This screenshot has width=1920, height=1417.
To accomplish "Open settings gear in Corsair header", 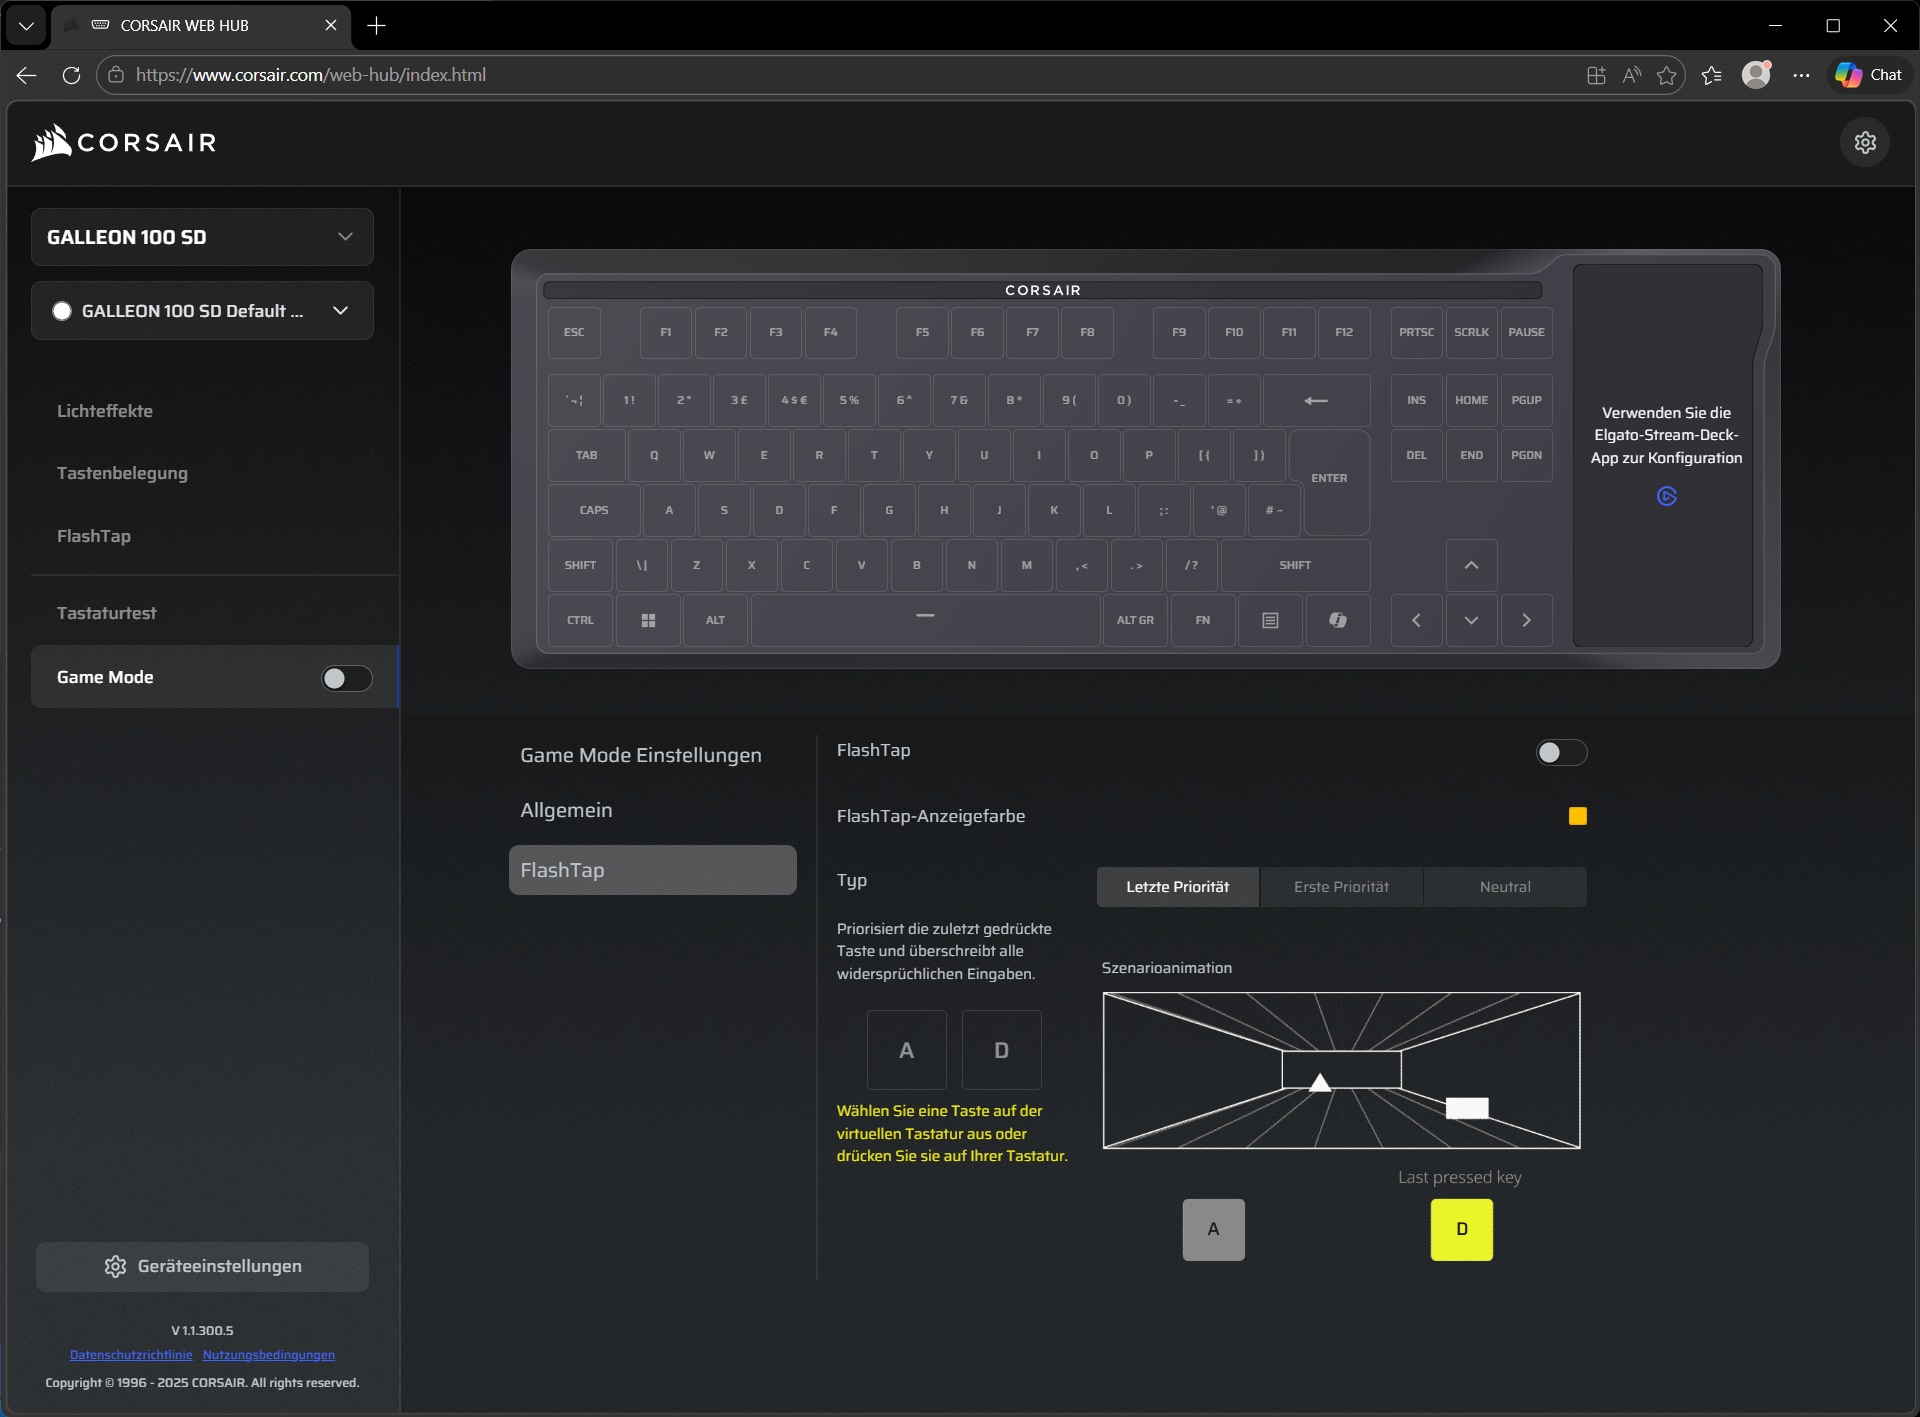I will tap(1865, 142).
